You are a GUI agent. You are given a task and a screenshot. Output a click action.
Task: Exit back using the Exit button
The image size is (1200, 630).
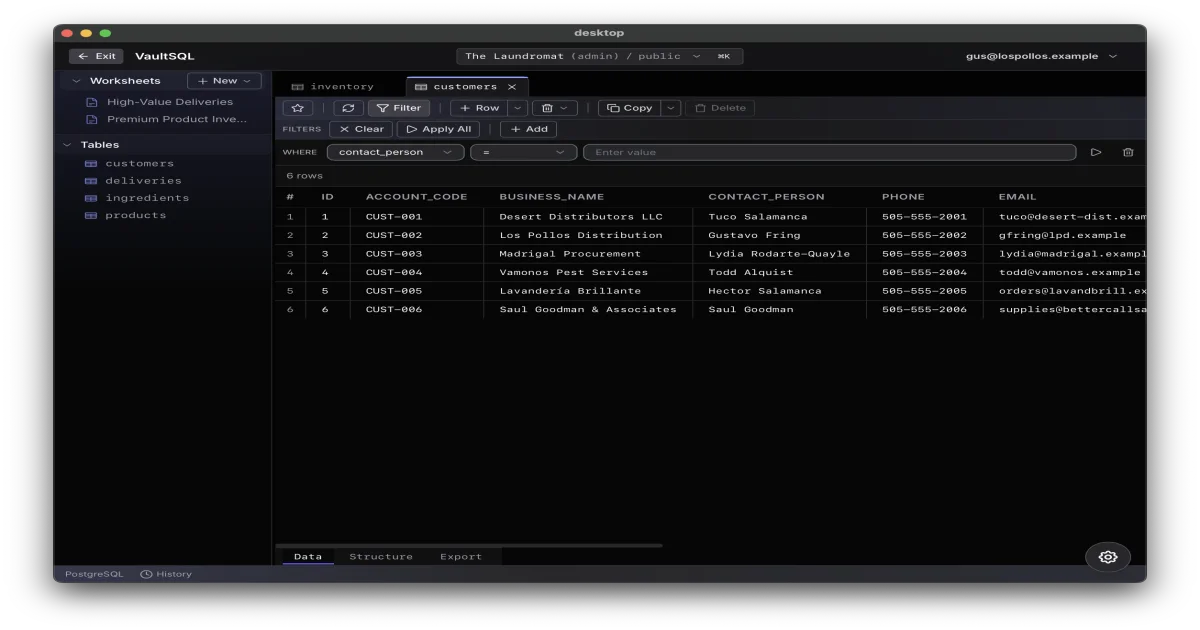click(x=96, y=56)
